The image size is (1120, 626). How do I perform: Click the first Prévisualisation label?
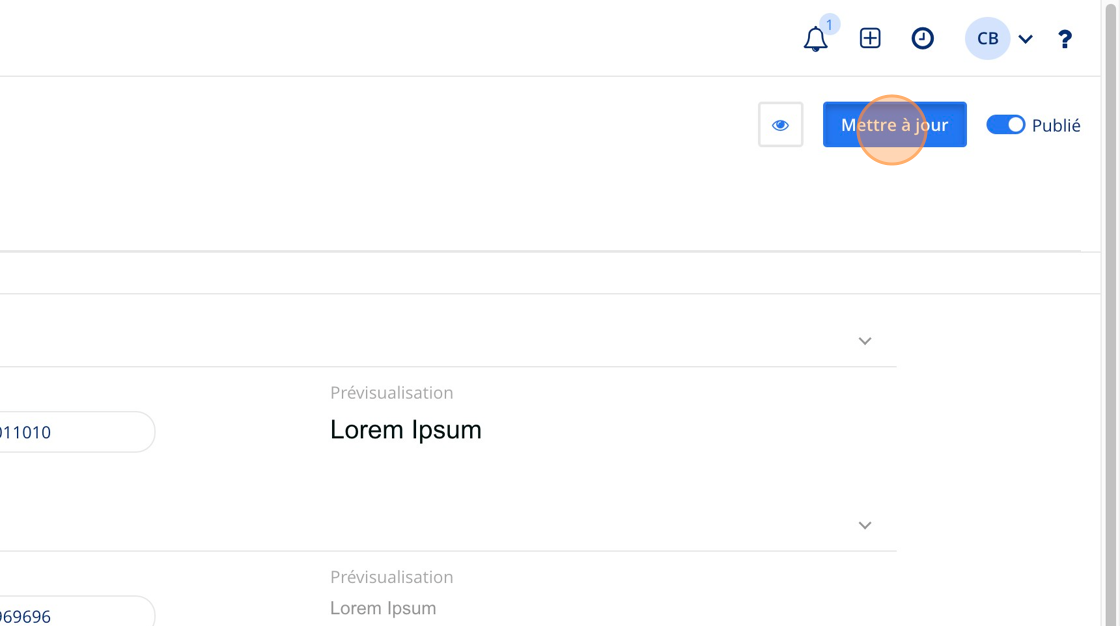click(391, 392)
